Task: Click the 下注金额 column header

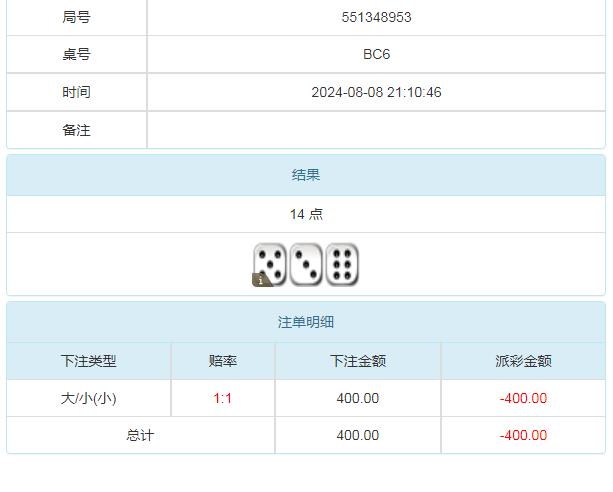Action: [358, 361]
